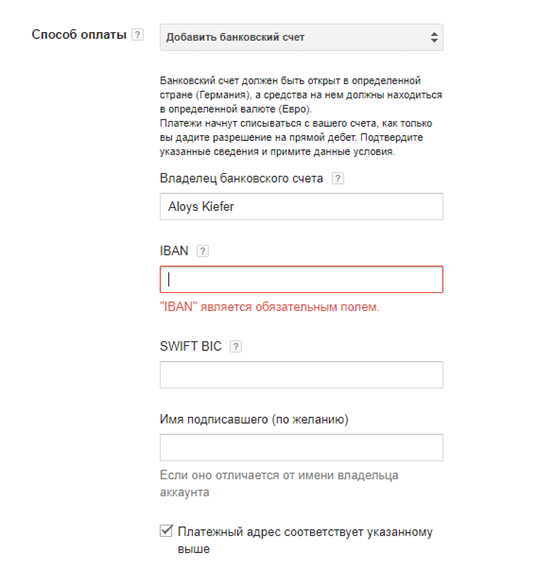Focus the account owner field with Aloys Kiefer
Viewport: 554px width, 570px height.
tap(301, 206)
